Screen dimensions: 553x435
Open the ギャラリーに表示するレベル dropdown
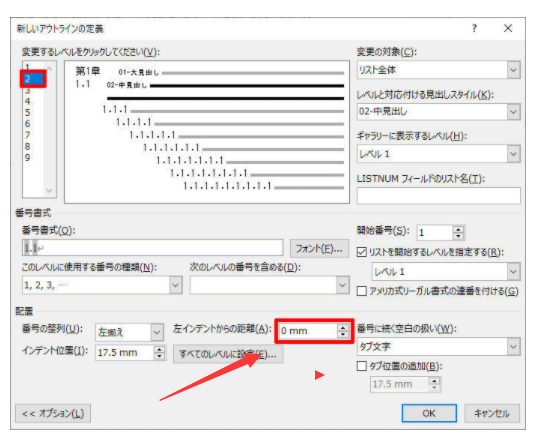tap(513, 154)
